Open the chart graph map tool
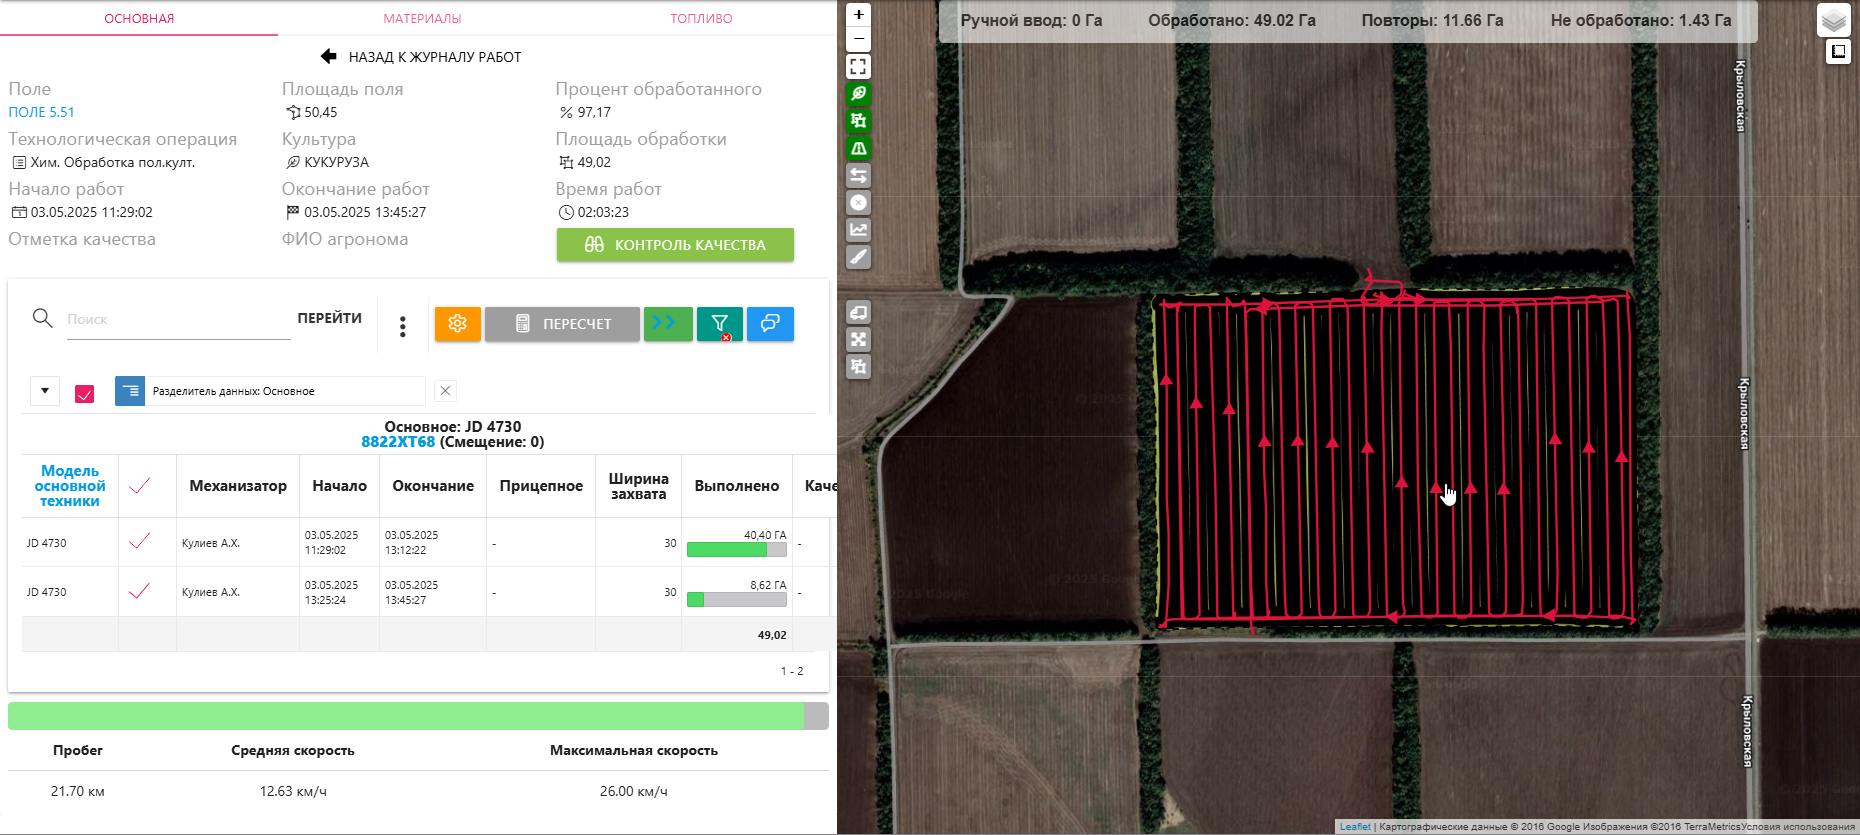1860x835 pixels. point(858,230)
